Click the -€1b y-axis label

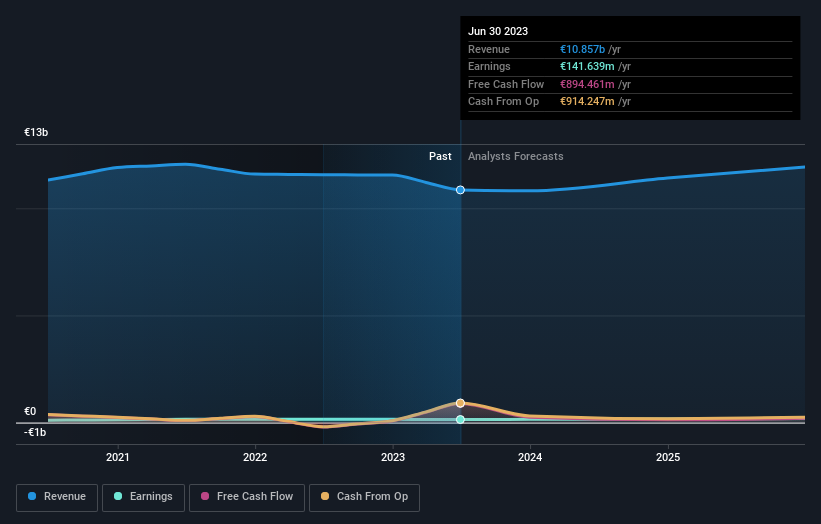click(x=35, y=432)
